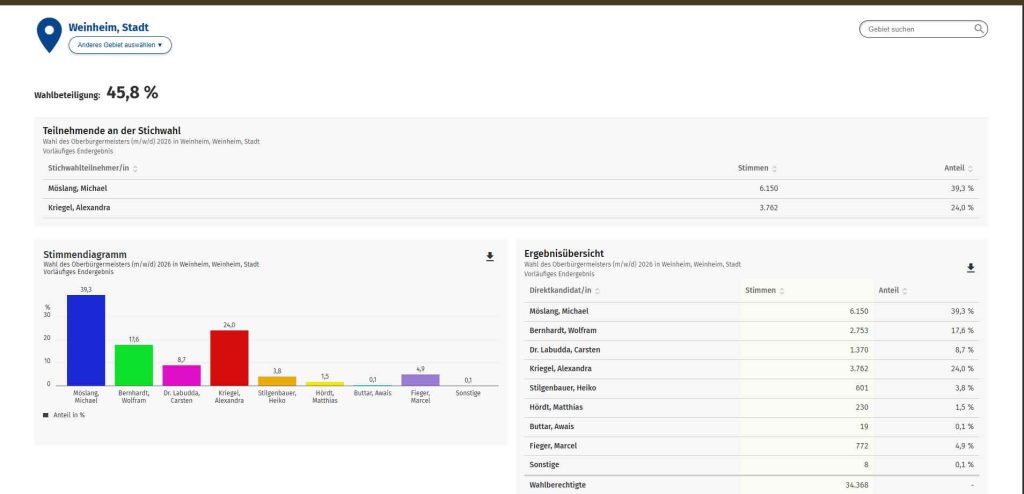The image size is (1024, 494).
Task: Download the Stimmendiagramm chart
Action: (490, 257)
